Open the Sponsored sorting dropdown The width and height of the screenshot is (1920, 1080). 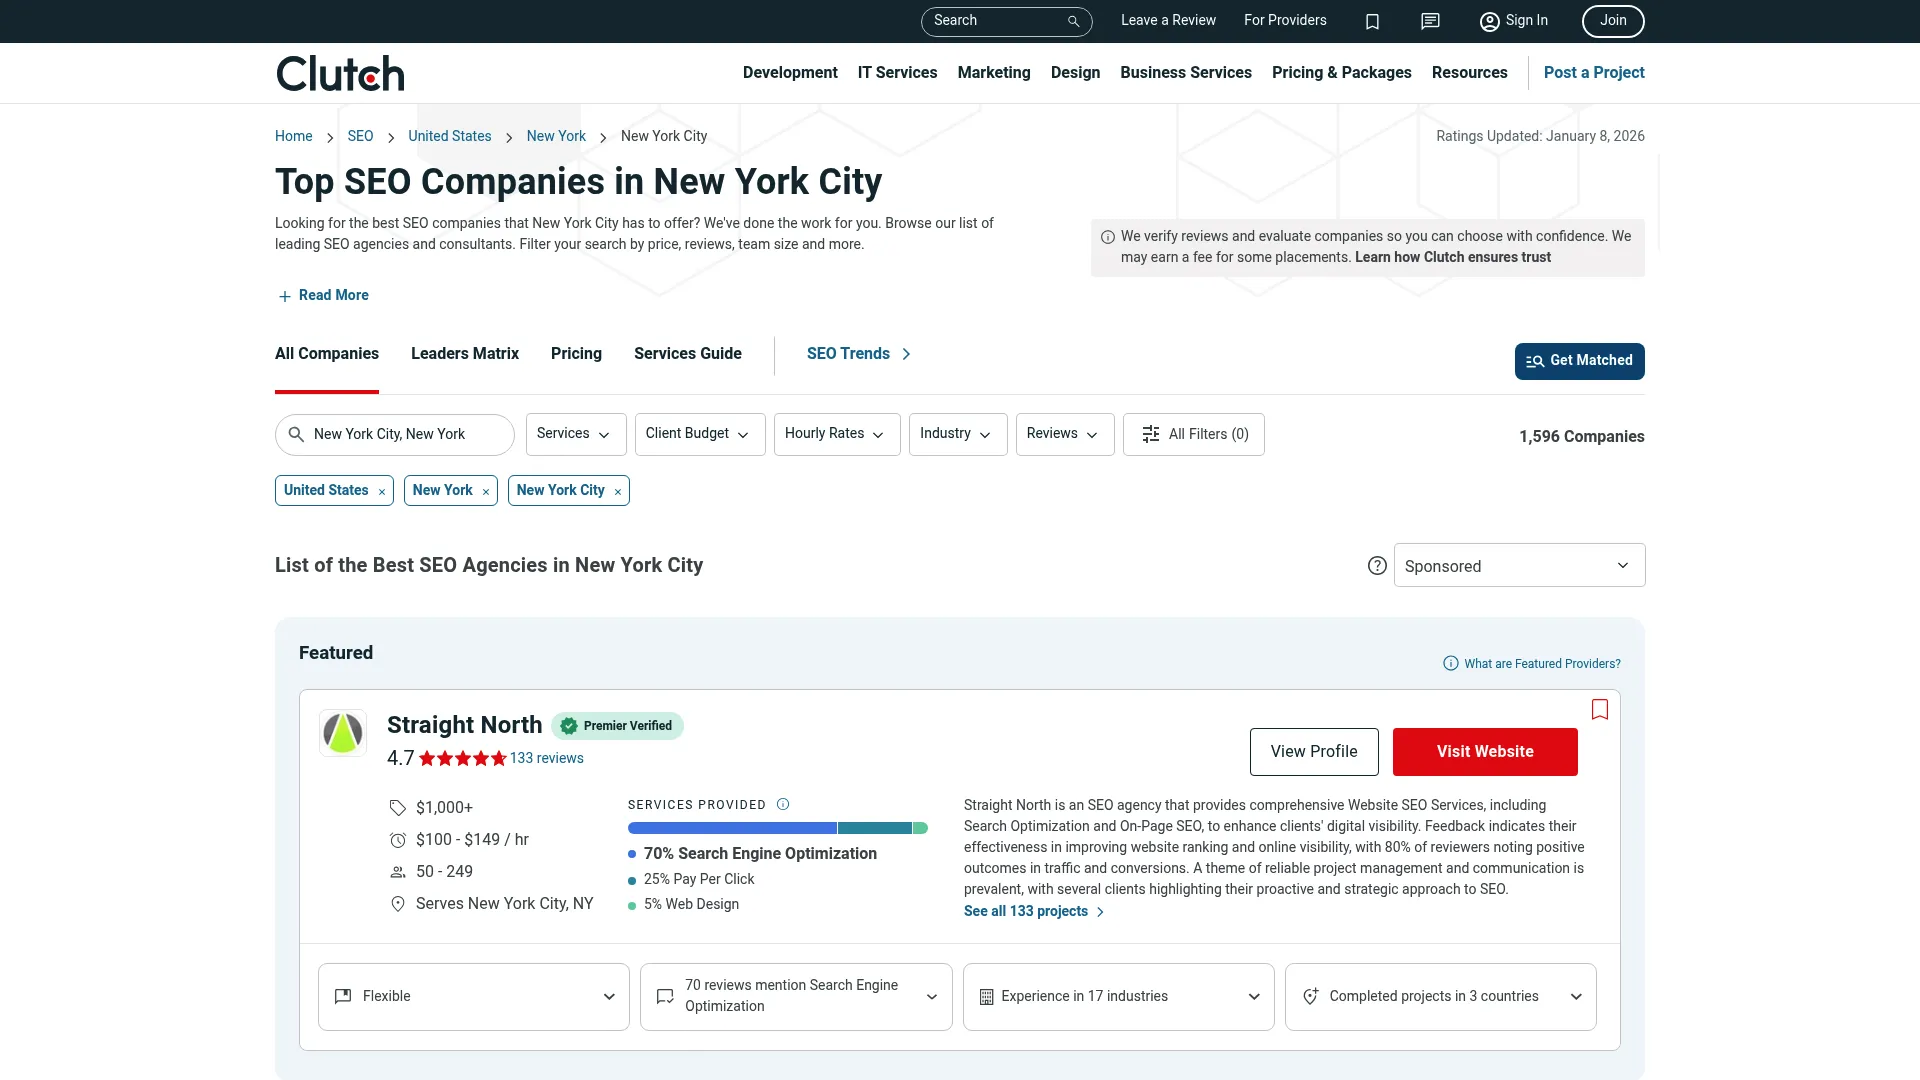pos(1518,565)
